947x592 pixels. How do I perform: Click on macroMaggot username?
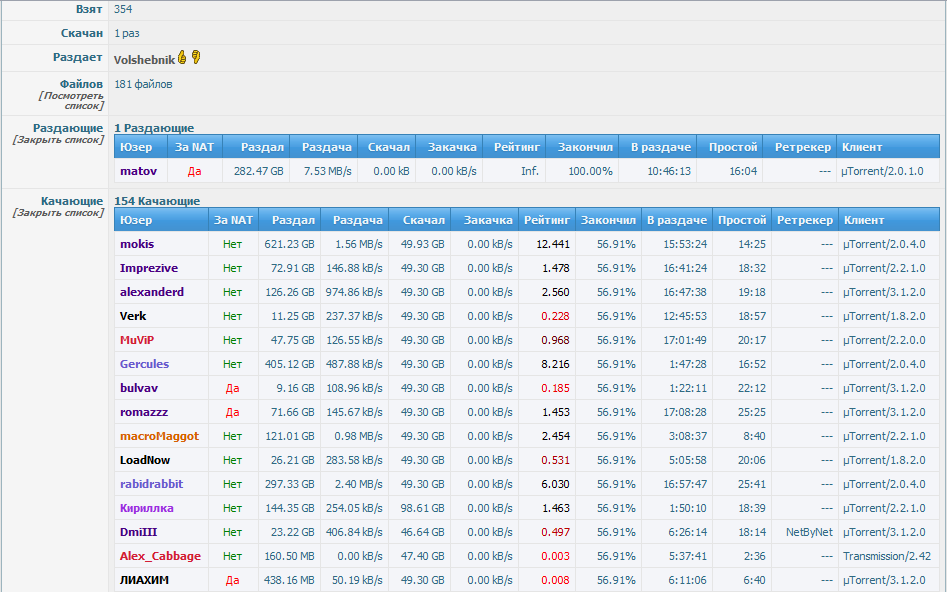click(159, 436)
